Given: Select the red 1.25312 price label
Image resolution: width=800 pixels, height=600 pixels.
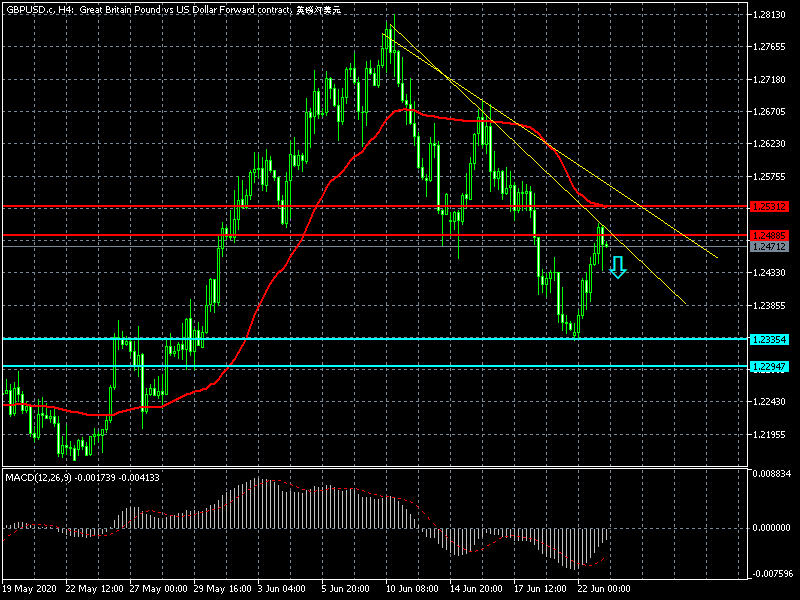Looking at the screenshot, I should [x=769, y=207].
